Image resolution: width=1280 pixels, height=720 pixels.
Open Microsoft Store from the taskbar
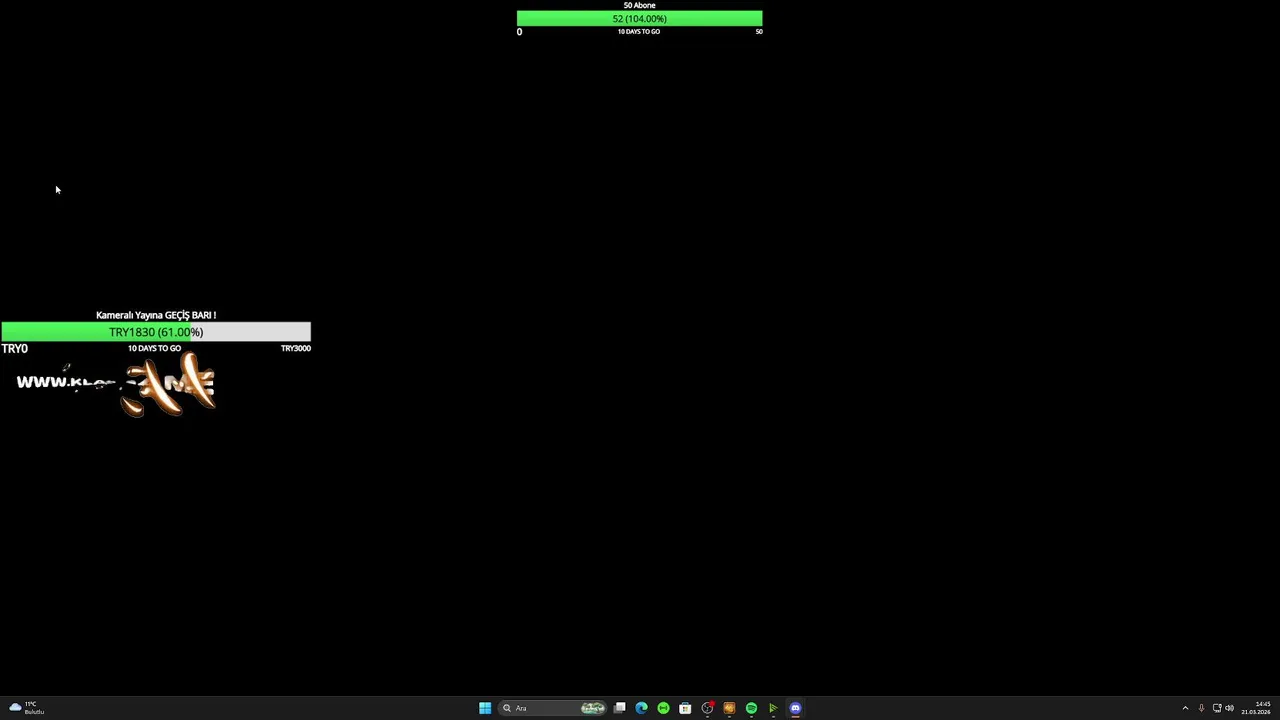pos(685,708)
